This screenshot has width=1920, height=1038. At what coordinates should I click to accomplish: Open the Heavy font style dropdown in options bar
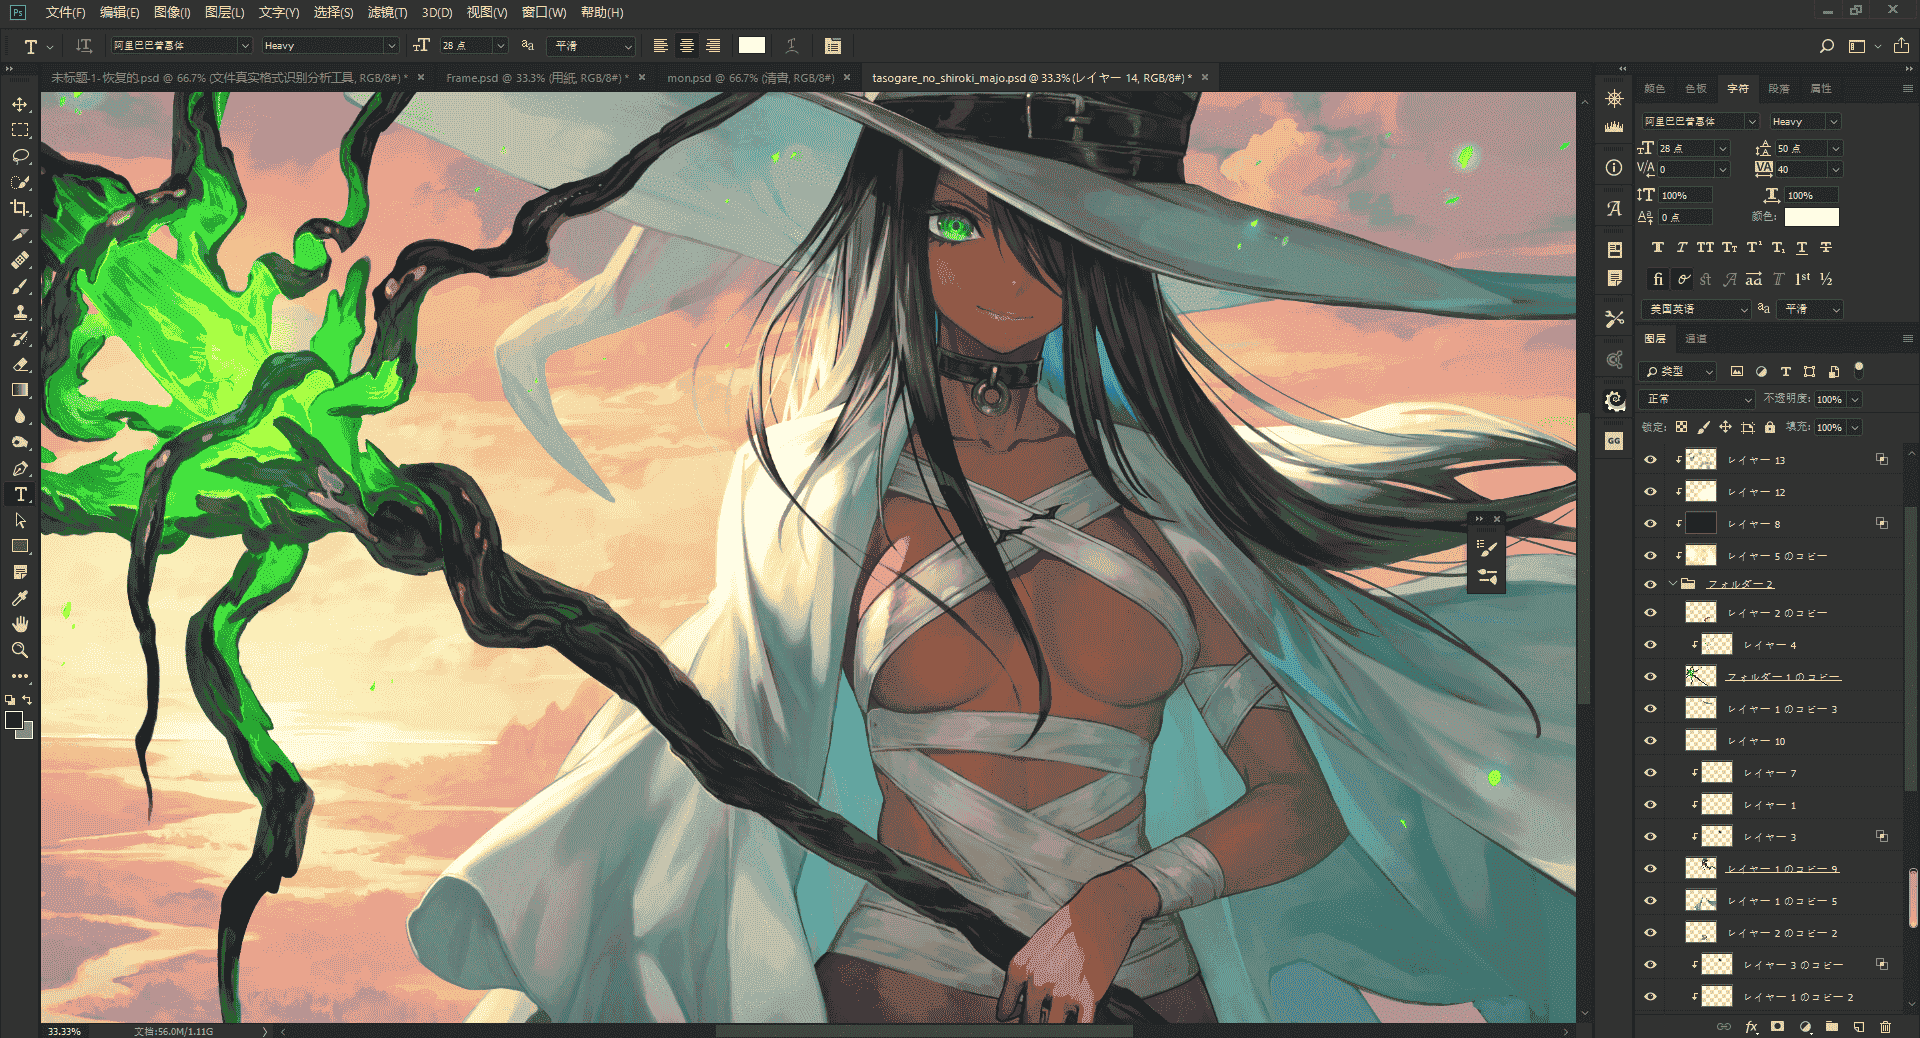(391, 46)
